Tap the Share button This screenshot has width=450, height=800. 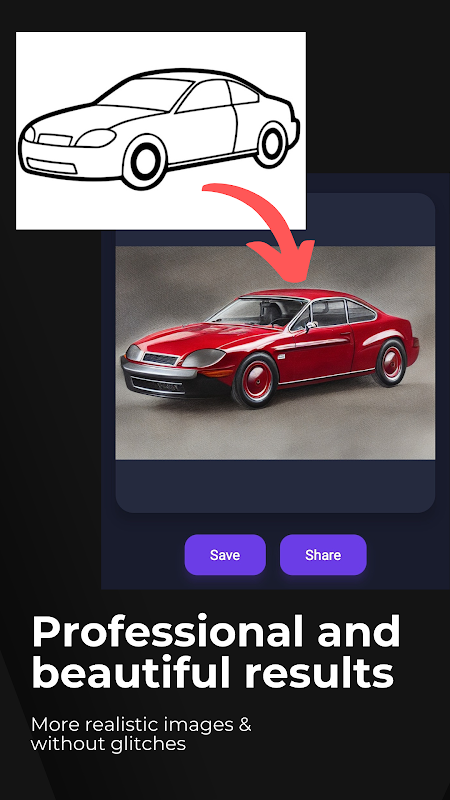[323, 555]
